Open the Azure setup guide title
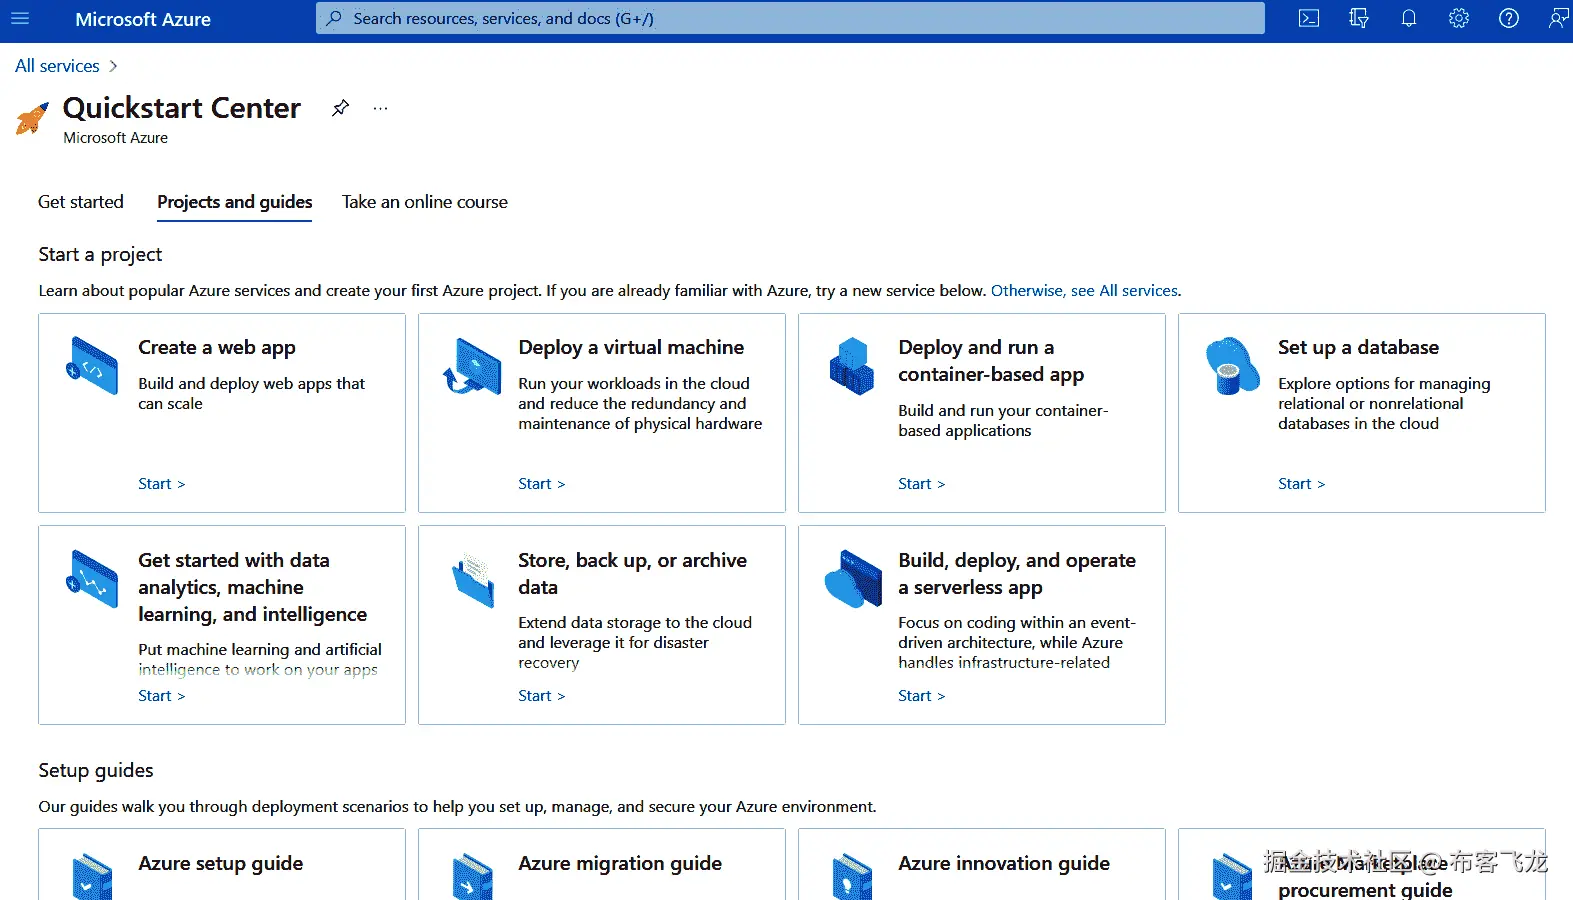Image resolution: width=1573 pixels, height=900 pixels. (221, 864)
